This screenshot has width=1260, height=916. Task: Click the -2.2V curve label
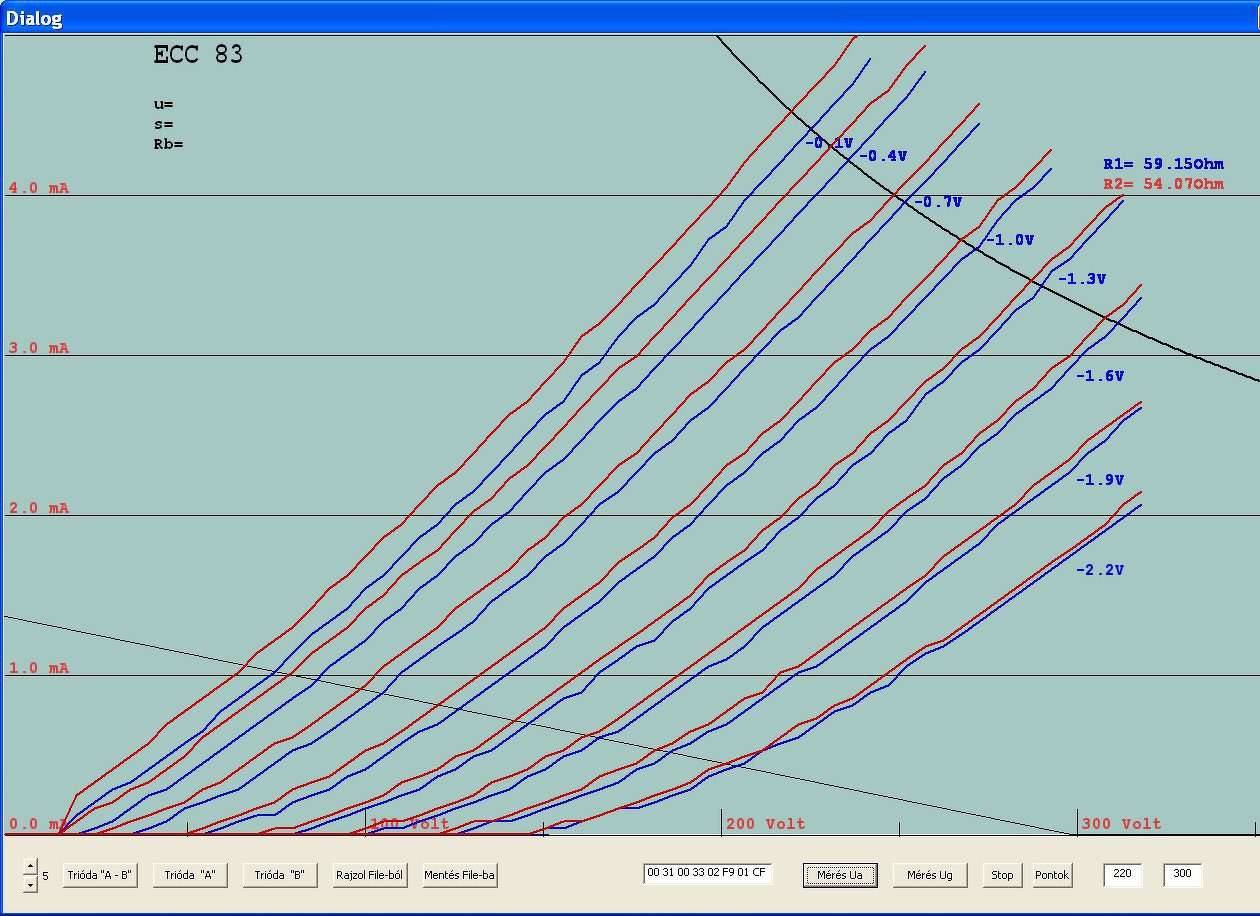click(1100, 570)
